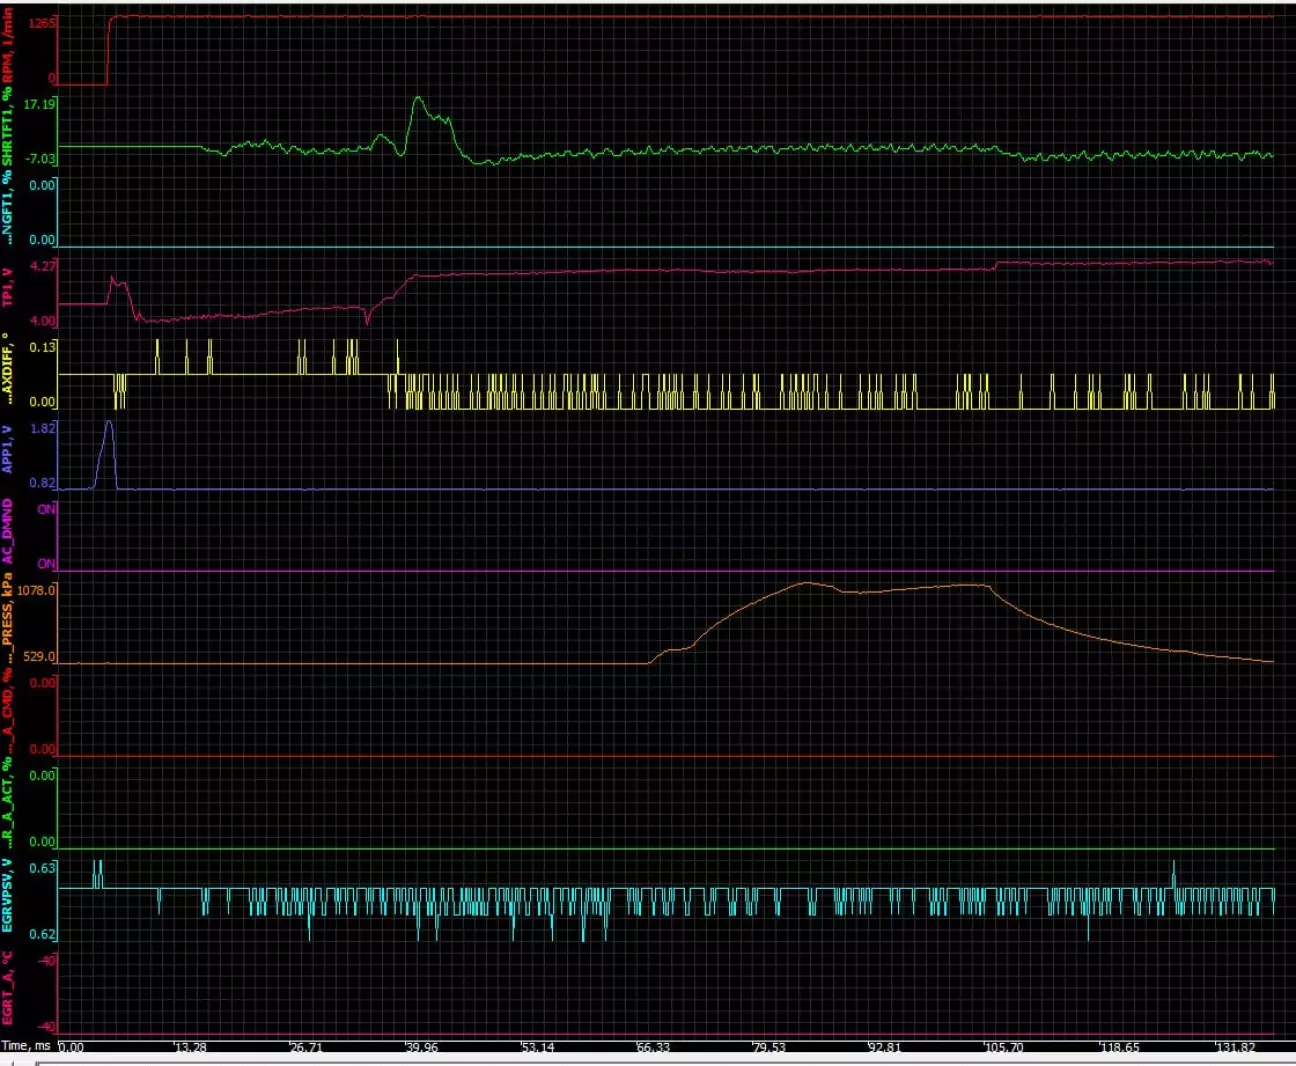This screenshot has height=1066, width=1296.
Task: Click the 1078.0 pressure scale value
Action: pos(37,590)
